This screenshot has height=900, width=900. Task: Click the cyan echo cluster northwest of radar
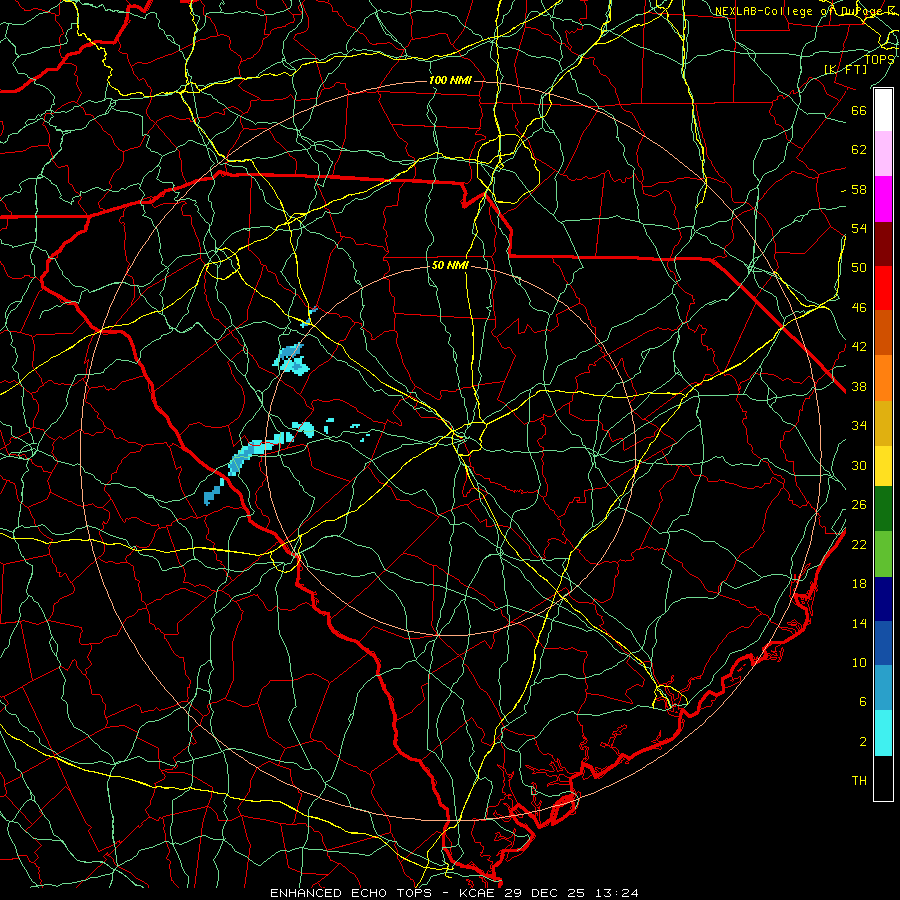click(291, 360)
